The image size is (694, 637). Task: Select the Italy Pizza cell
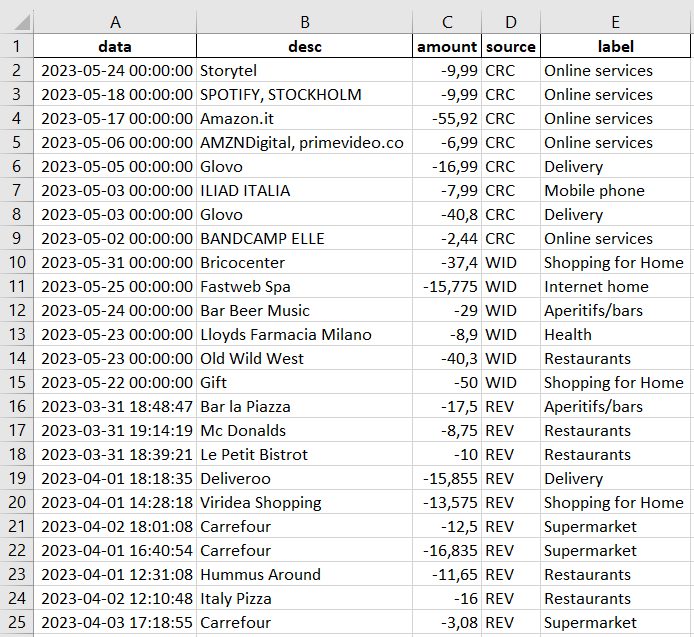click(305, 598)
